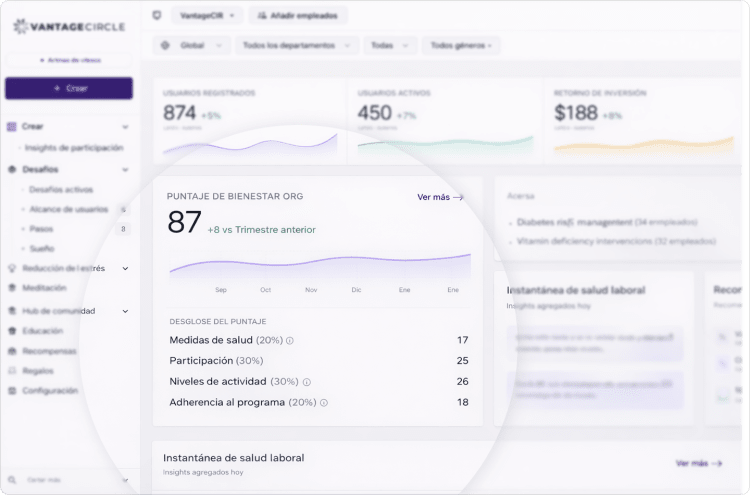The height and width of the screenshot is (495, 750).
Task: Open the Global region filter
Action: (192, 45)
